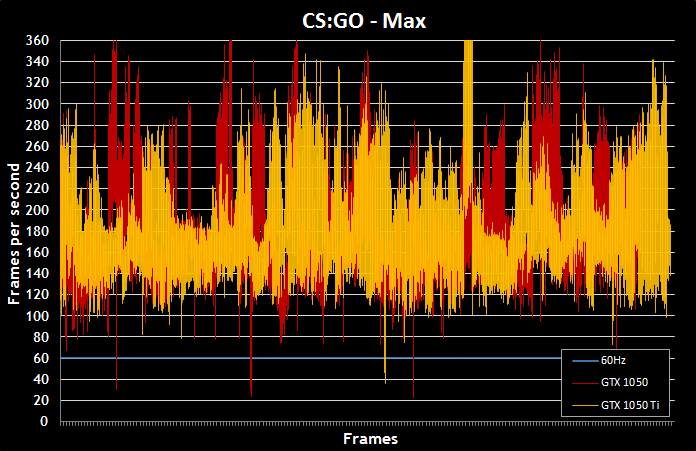Click the blue 60Hz reference line in the chart
696x451 pixels.
point(311,358)
